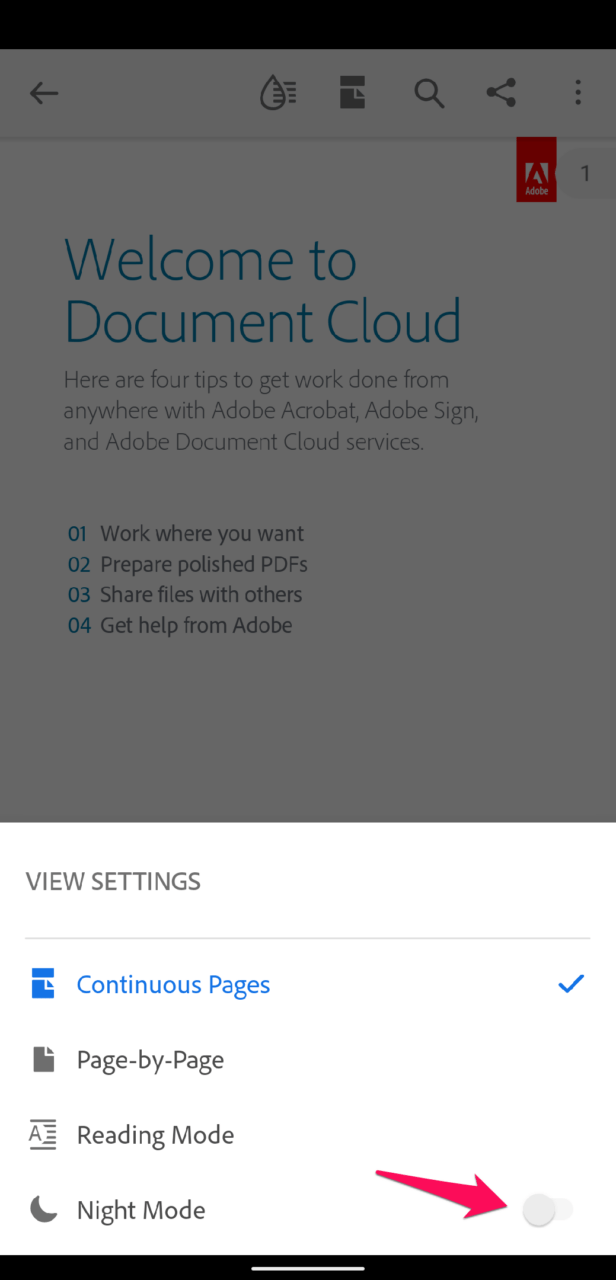Select the Continuous Pages viewing option
616x1280 pixels.
(173, 984)
